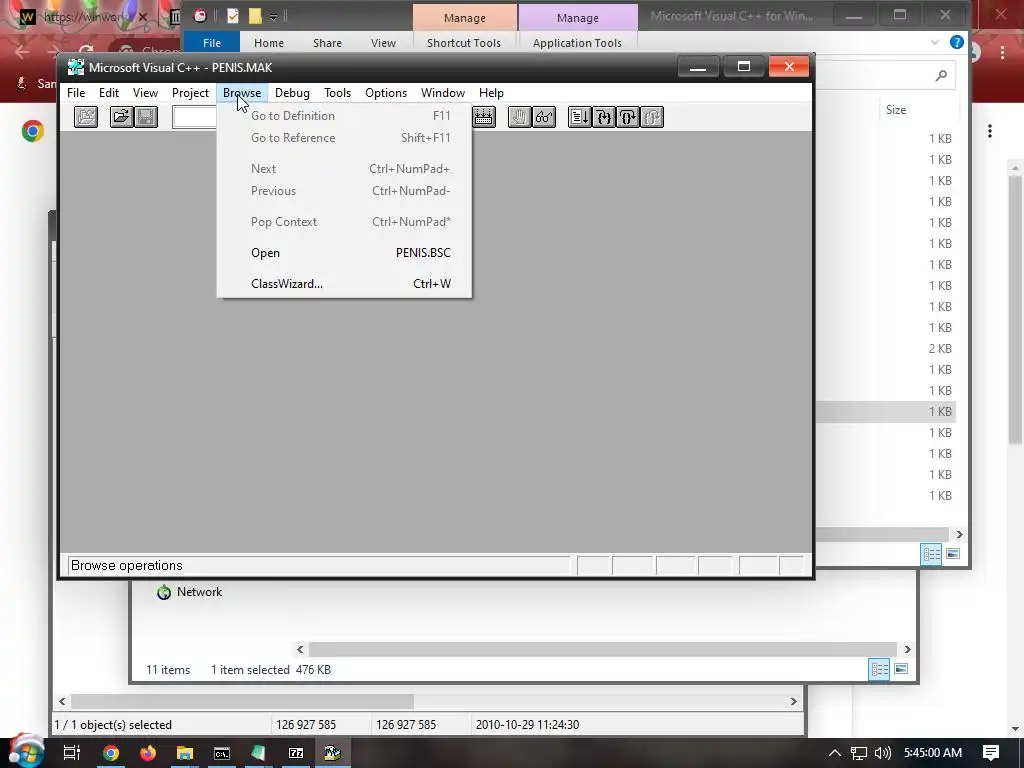
Task: Switch to Home tab in Explorer ribbon
Action: (268, 42)
